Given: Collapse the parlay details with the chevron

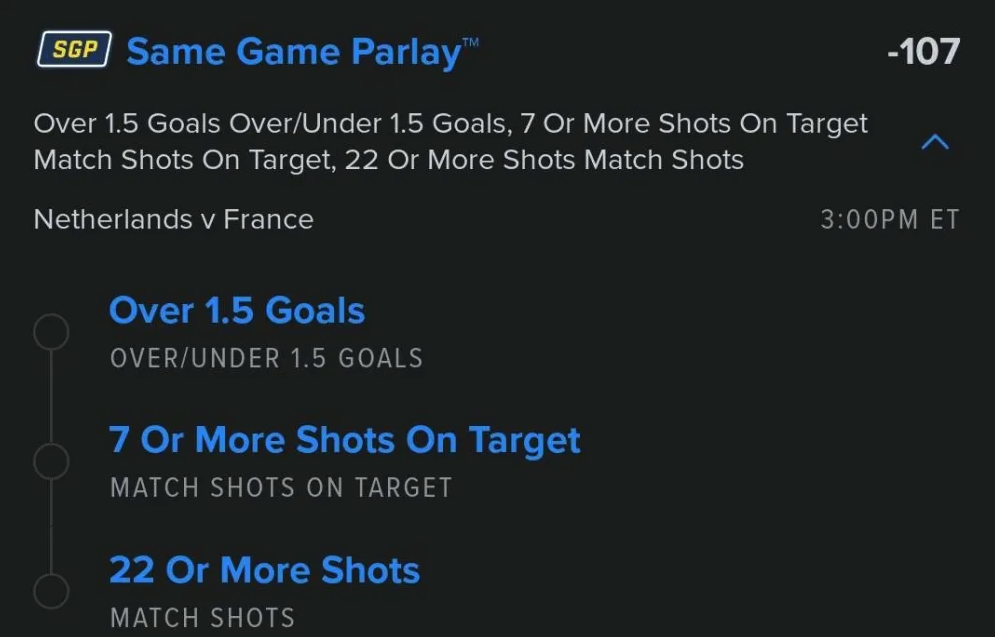Looking at the screenshot, I should click(x=934, y=143).
